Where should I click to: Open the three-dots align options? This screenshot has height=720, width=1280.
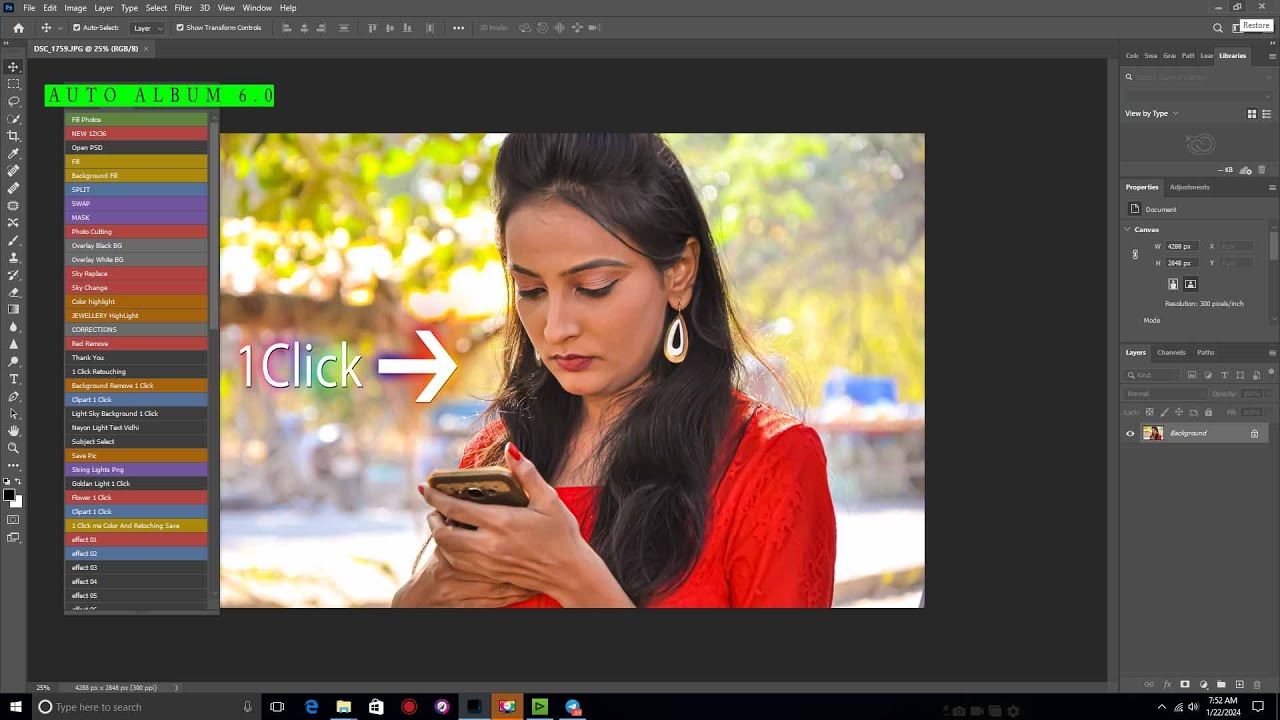pos(458,28)
